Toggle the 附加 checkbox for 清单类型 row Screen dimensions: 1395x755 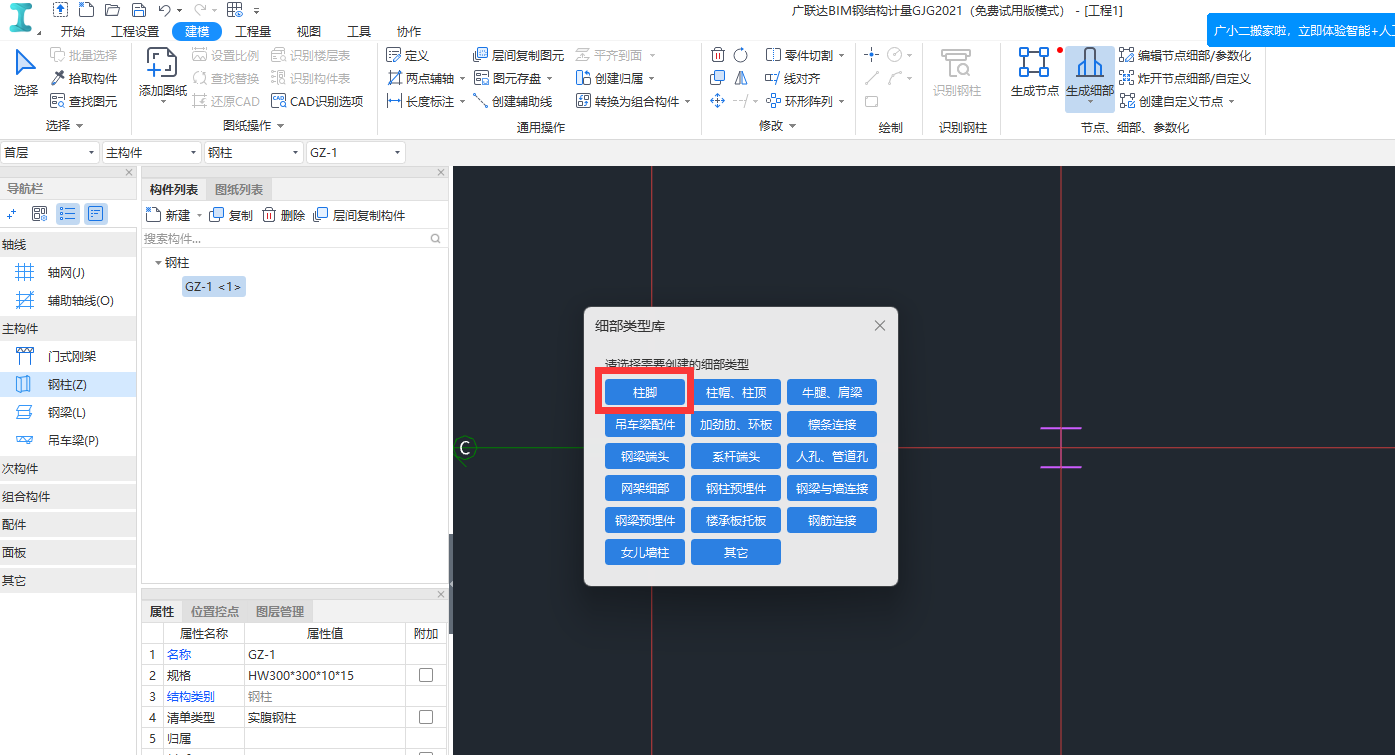click(426, 717)
